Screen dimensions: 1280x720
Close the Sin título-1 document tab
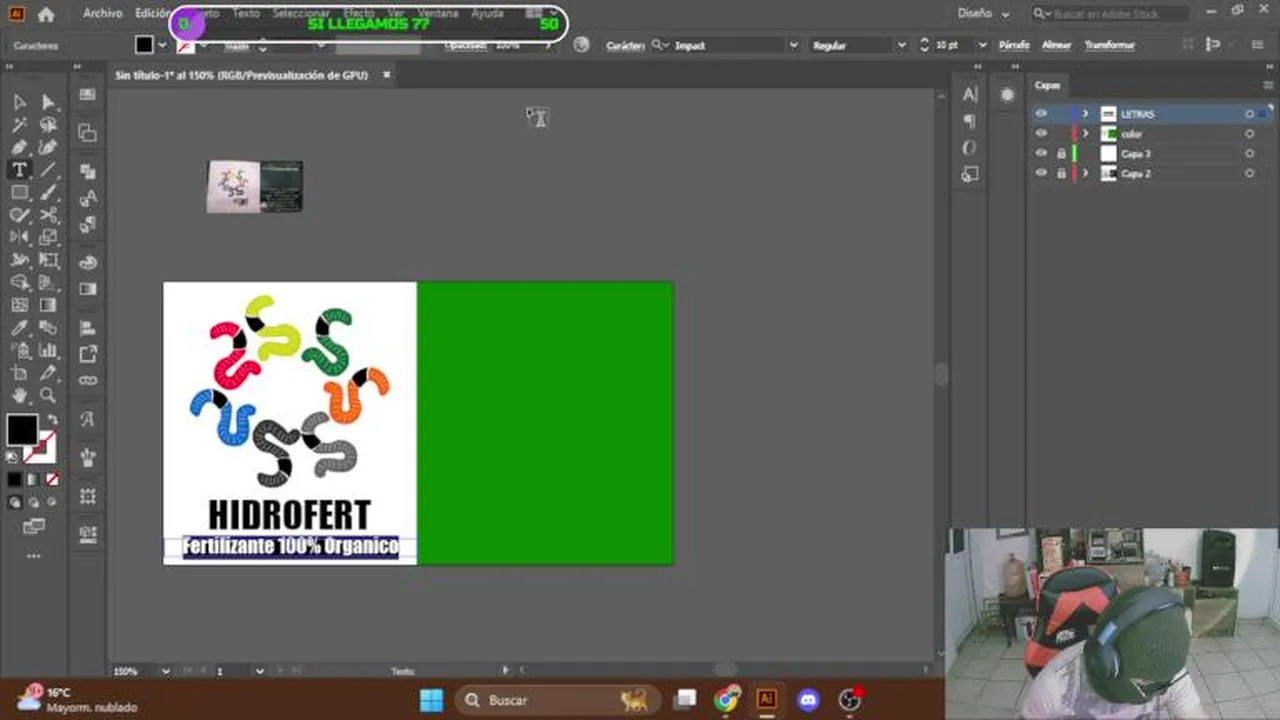pos(386,75)
